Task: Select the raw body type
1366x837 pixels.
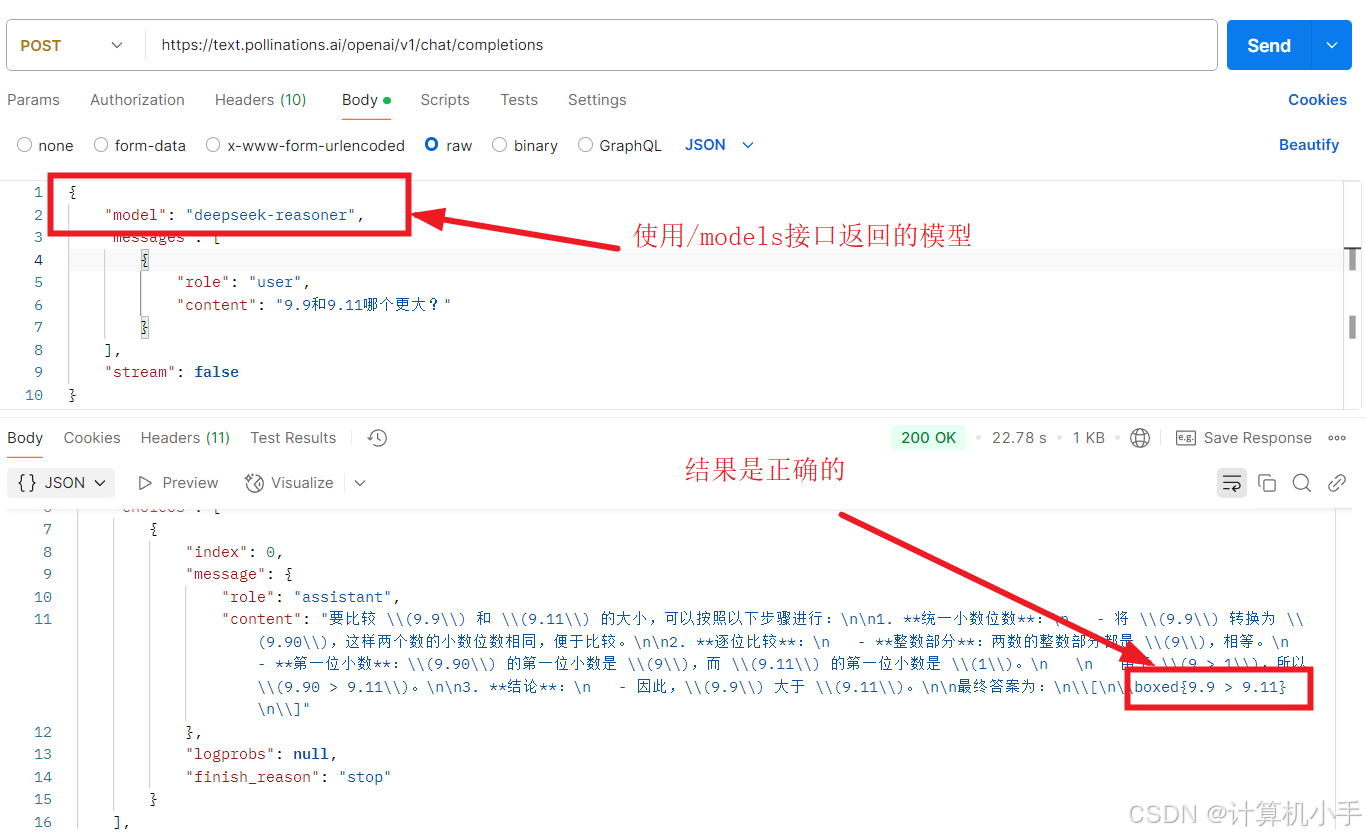Action: (x=448, y=145)
